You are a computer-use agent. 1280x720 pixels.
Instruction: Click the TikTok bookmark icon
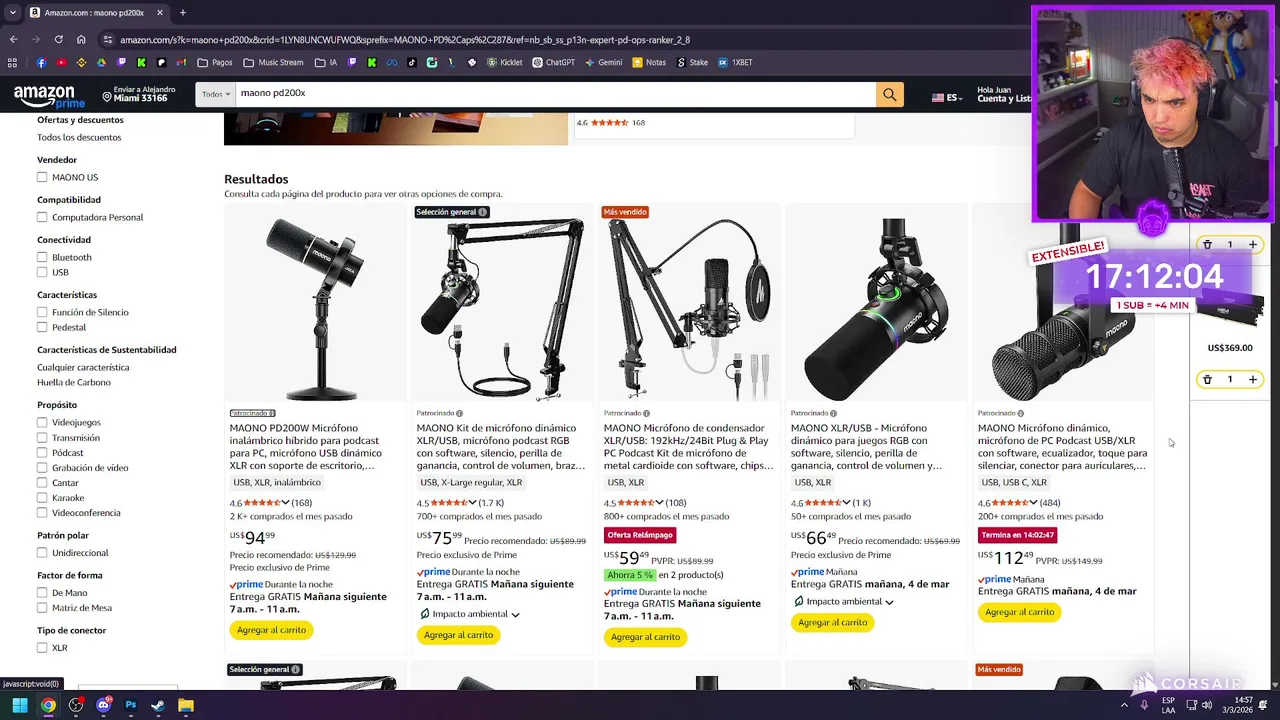(x=412, y=62)
